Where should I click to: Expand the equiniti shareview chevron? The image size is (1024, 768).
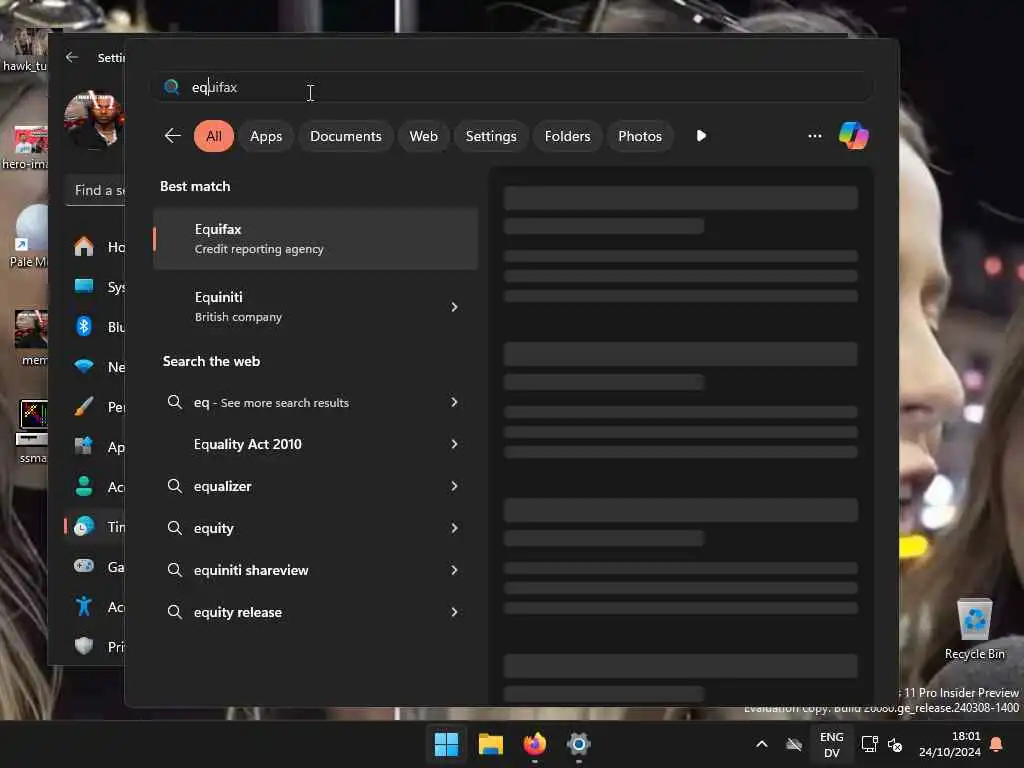click(x=454, y=570)
